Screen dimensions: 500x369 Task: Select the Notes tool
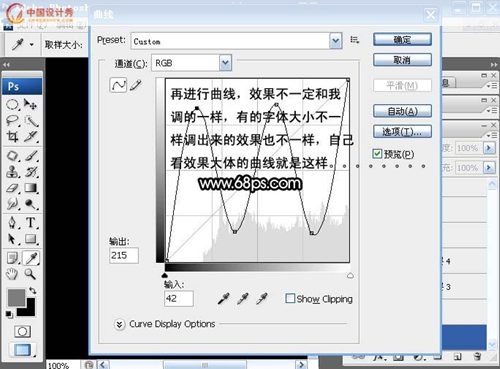(13, 258)
